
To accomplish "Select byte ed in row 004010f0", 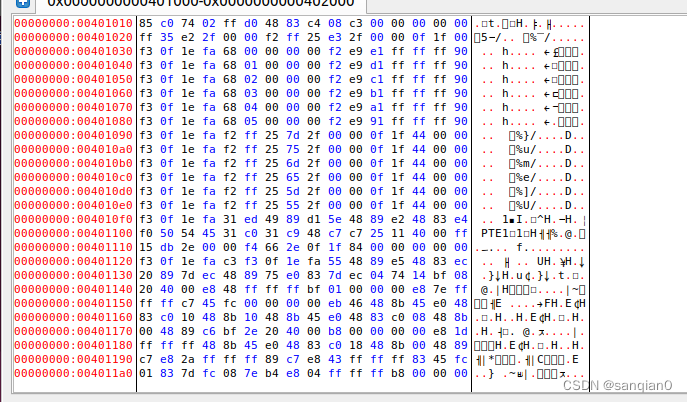I will (x=251, y=219).
